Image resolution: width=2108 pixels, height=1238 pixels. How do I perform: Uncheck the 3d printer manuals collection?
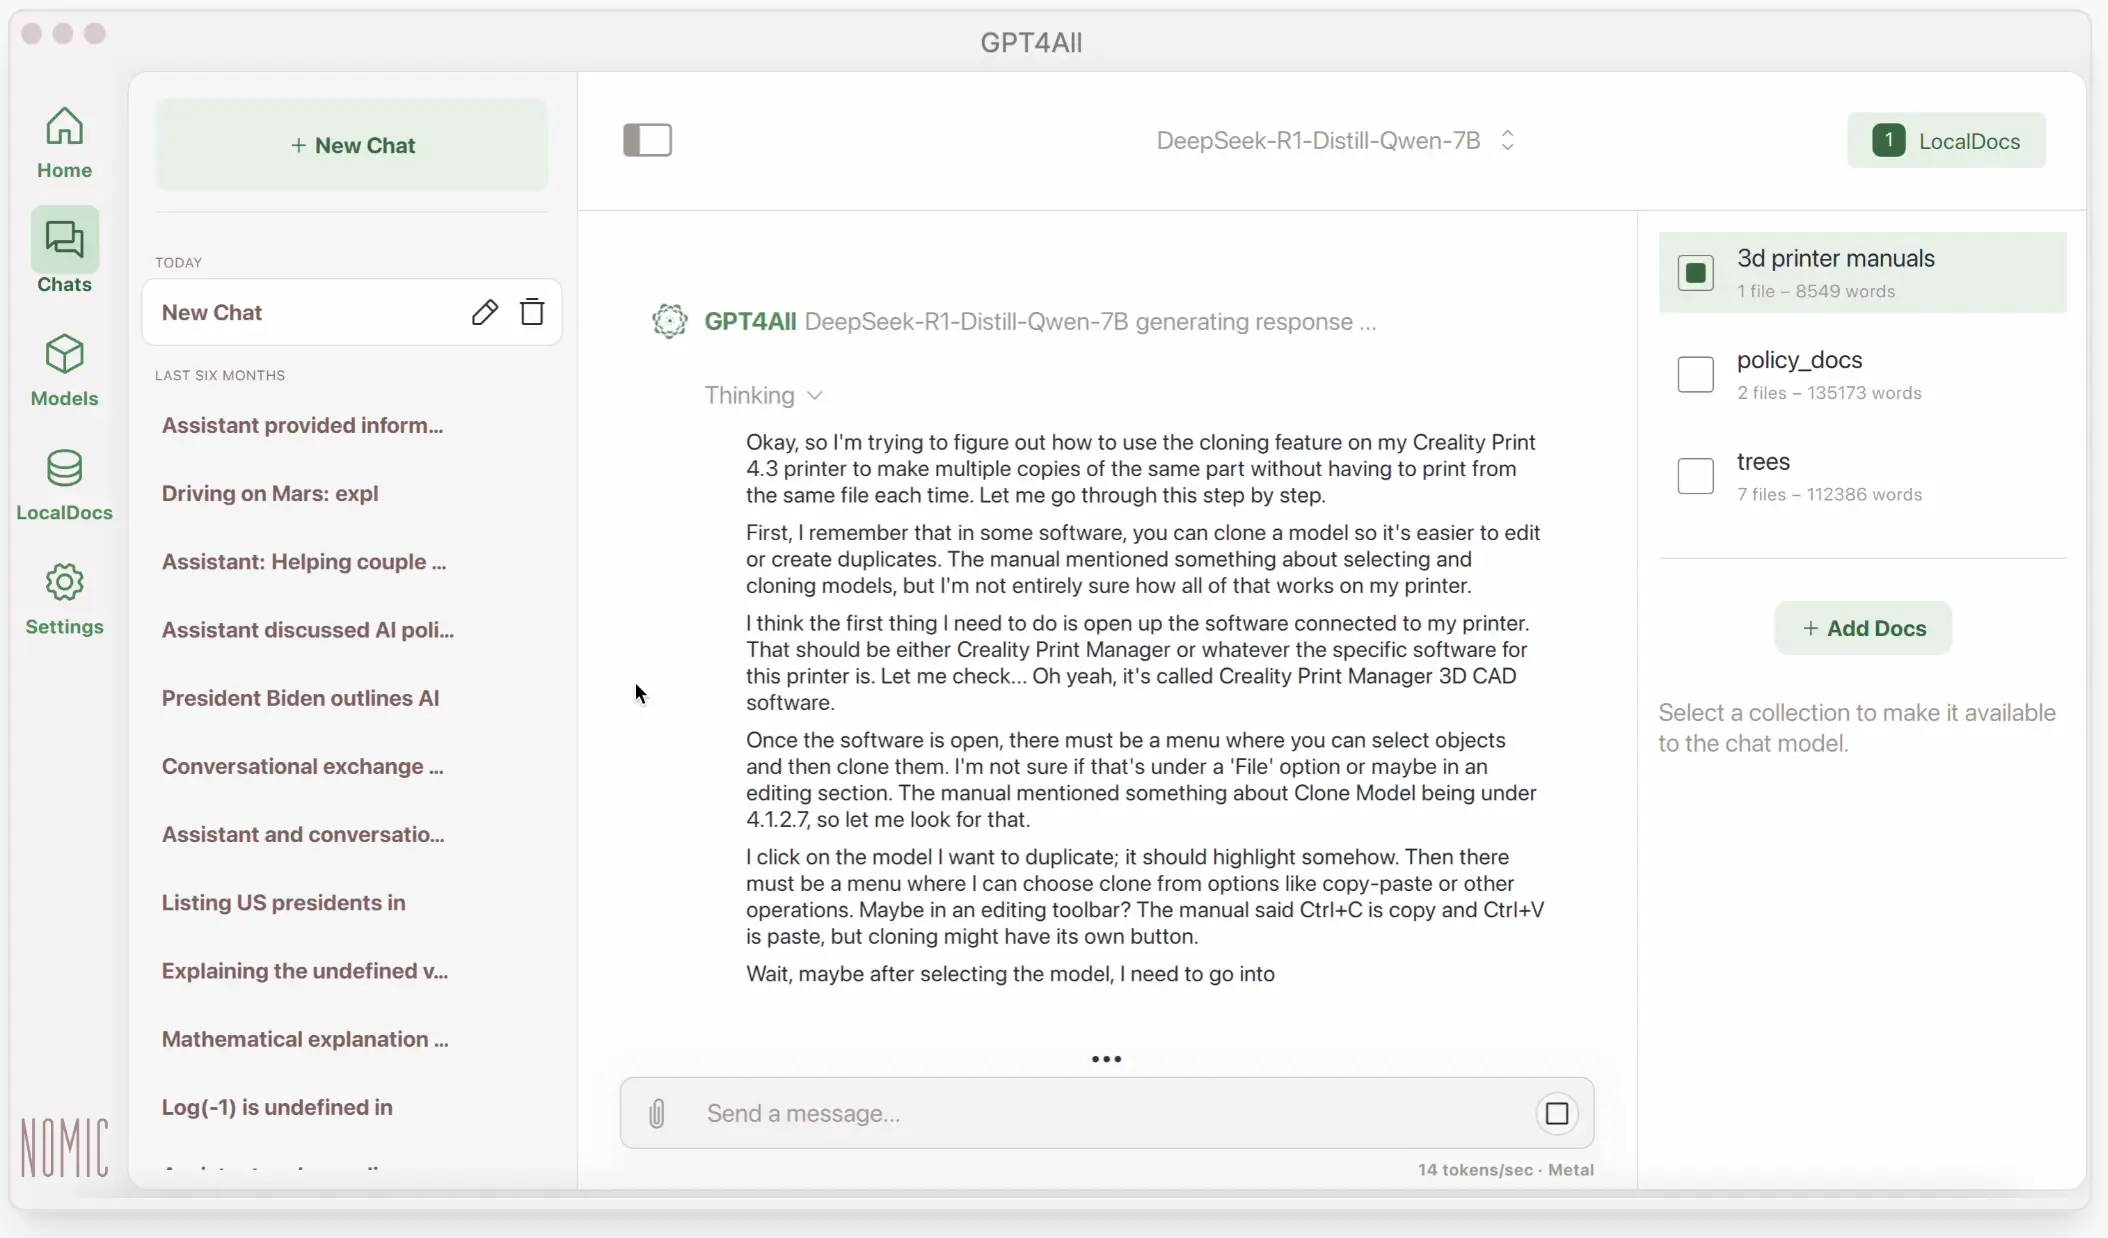click(1696, 273)
